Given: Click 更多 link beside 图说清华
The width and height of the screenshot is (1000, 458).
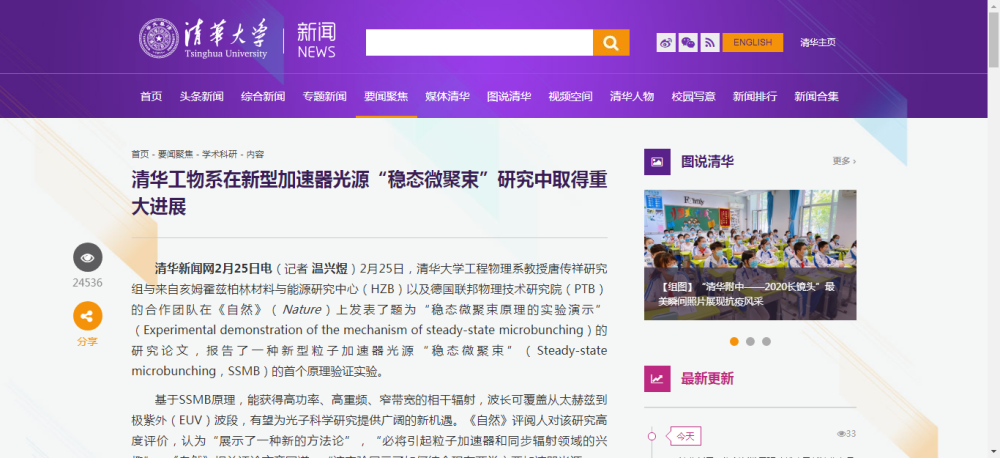Looking at the screenshot, I should (844, 161).
